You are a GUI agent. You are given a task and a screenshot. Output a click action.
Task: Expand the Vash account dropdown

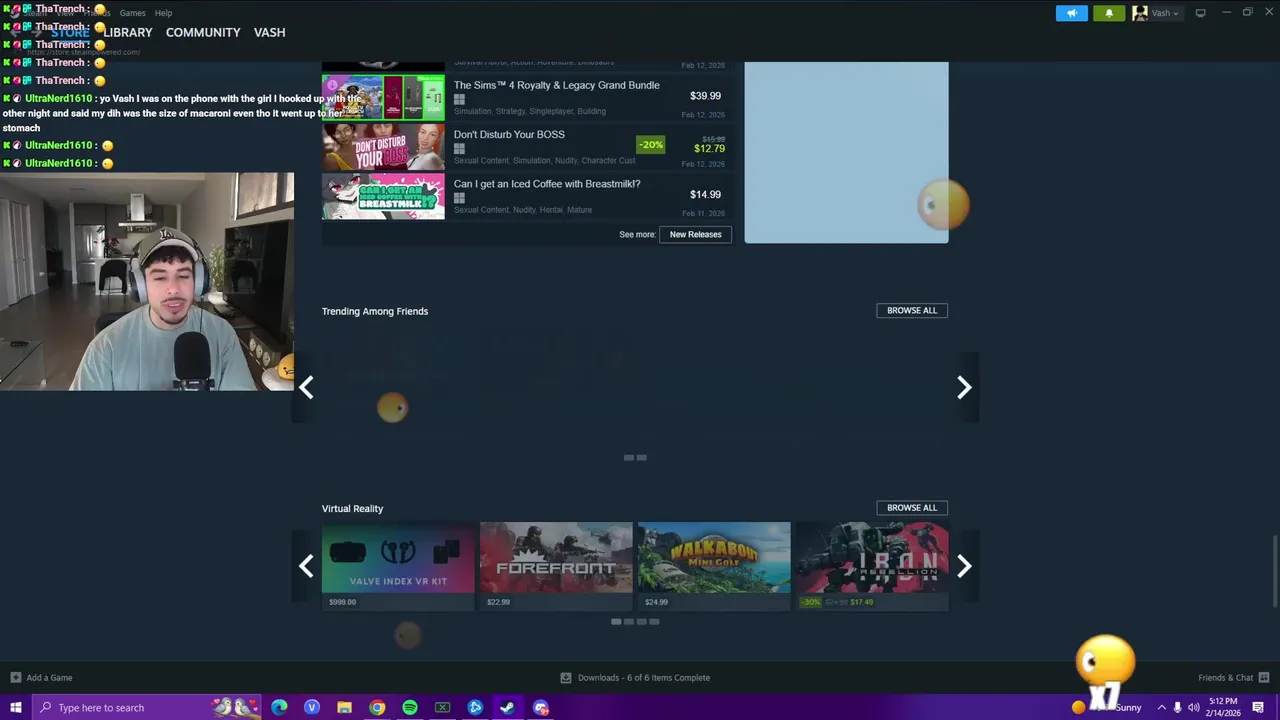(1175, 13)
